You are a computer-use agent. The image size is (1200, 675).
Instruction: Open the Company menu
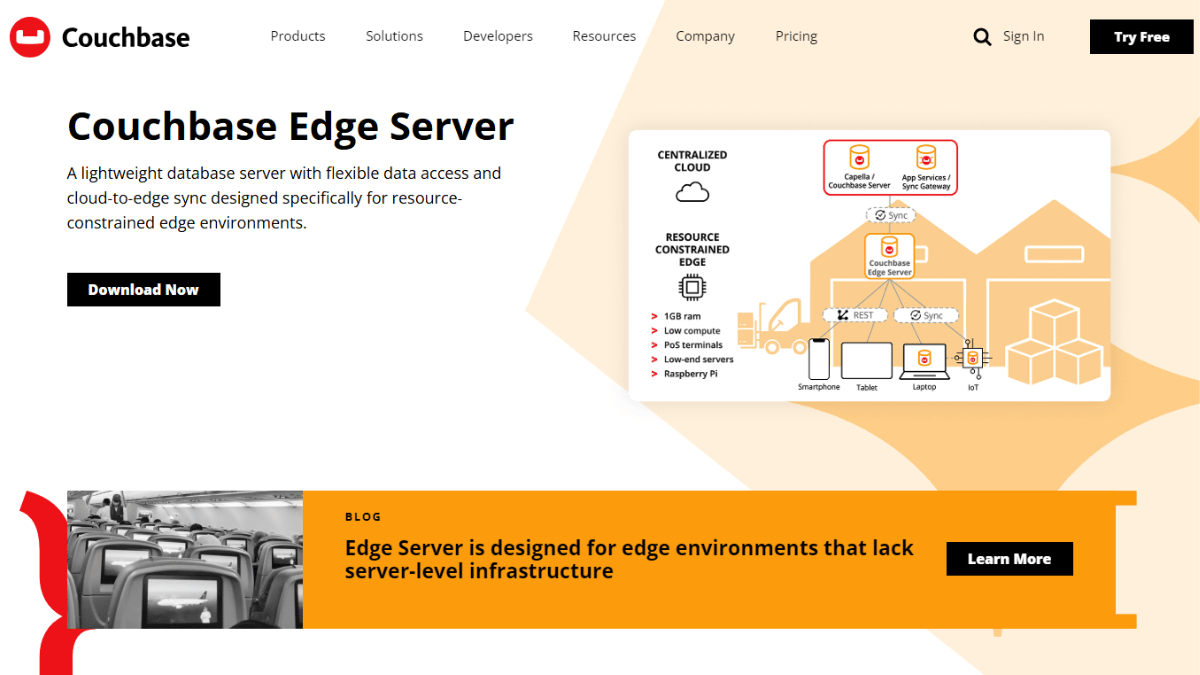tap(705, 36)
